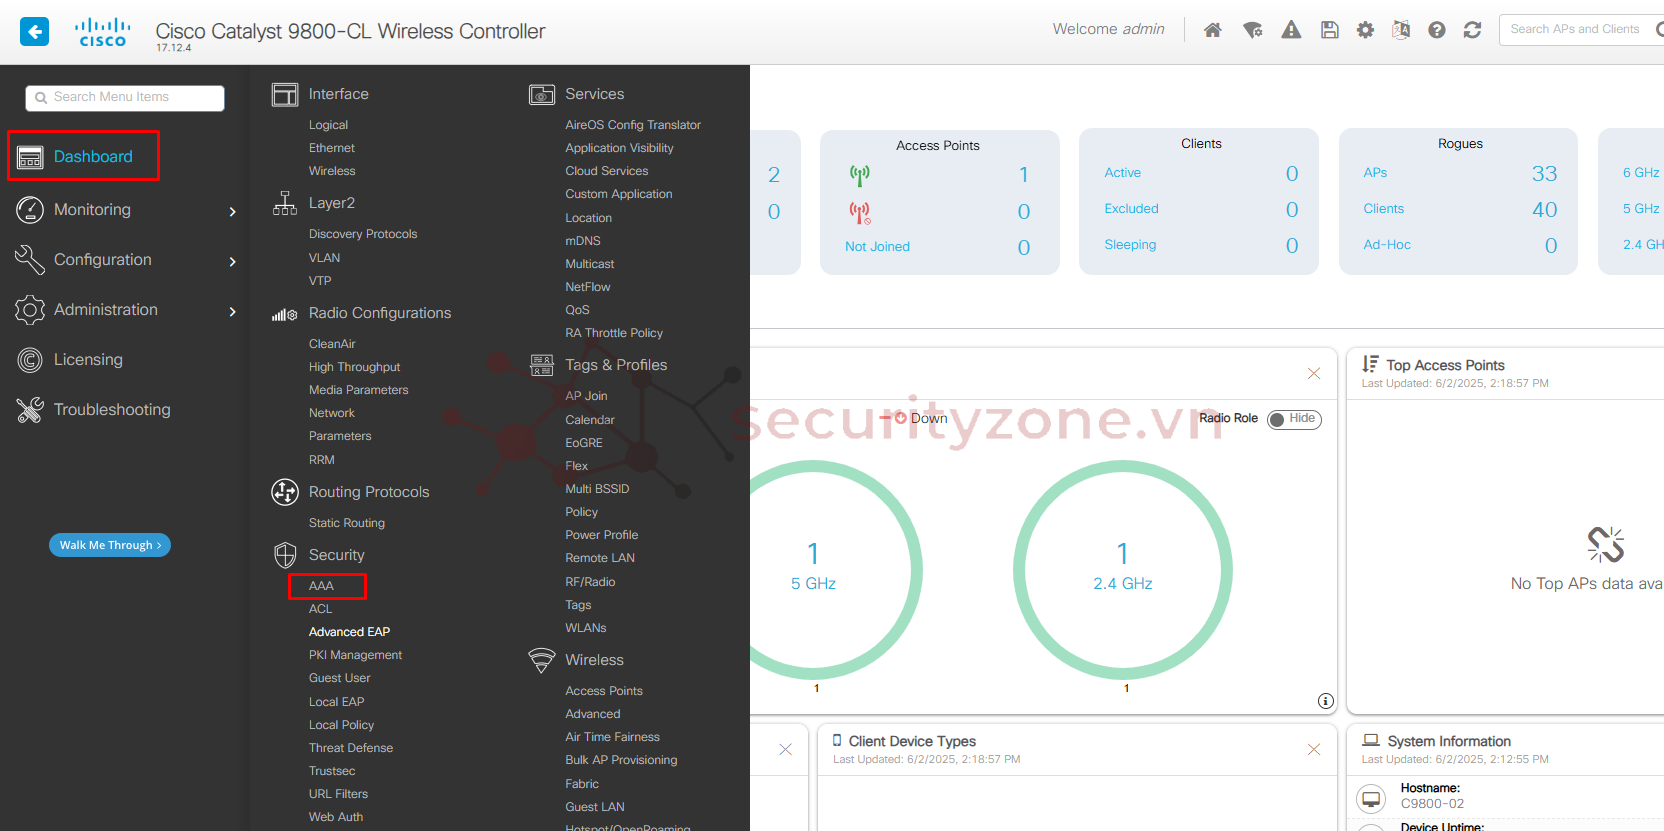Open Advanced EAP under Security

349,632
